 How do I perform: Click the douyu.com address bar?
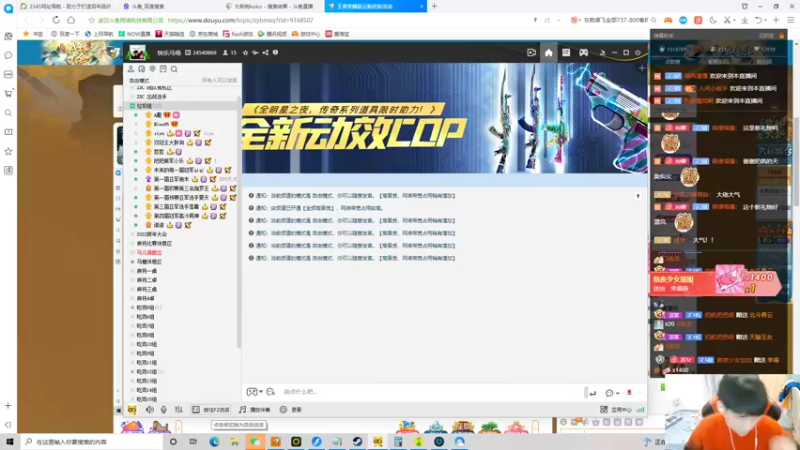pyautogui.click(x=306, y=20)
